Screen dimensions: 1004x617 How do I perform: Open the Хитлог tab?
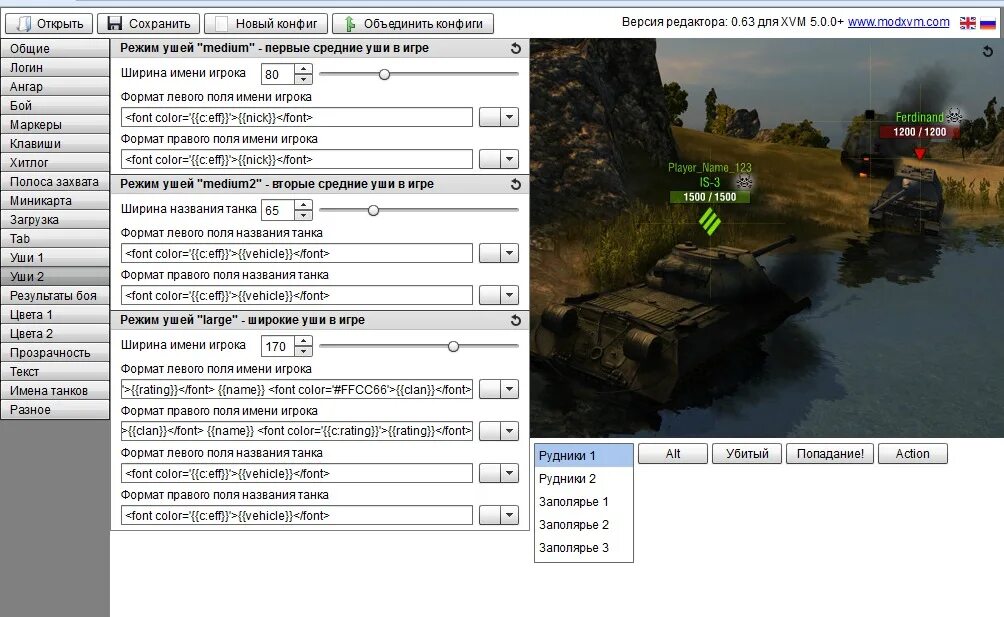55,163
